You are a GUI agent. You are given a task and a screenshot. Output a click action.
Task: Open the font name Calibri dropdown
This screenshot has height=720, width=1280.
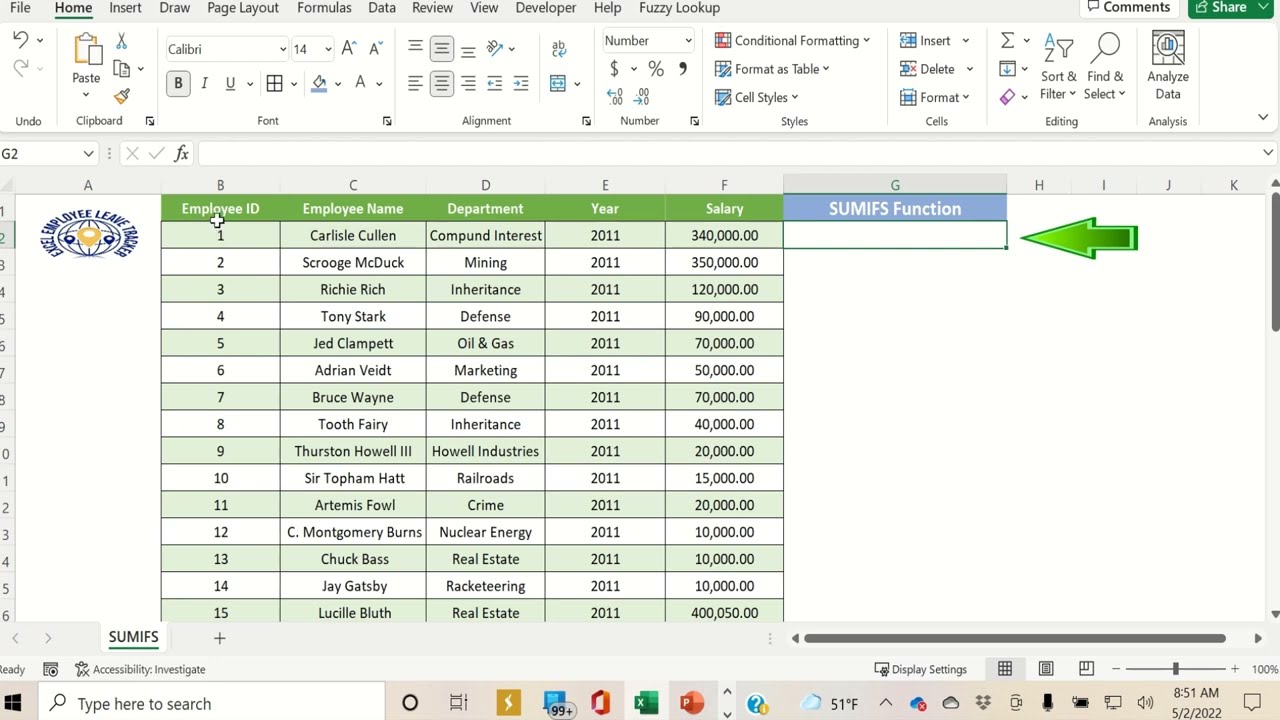pos(282,49)
